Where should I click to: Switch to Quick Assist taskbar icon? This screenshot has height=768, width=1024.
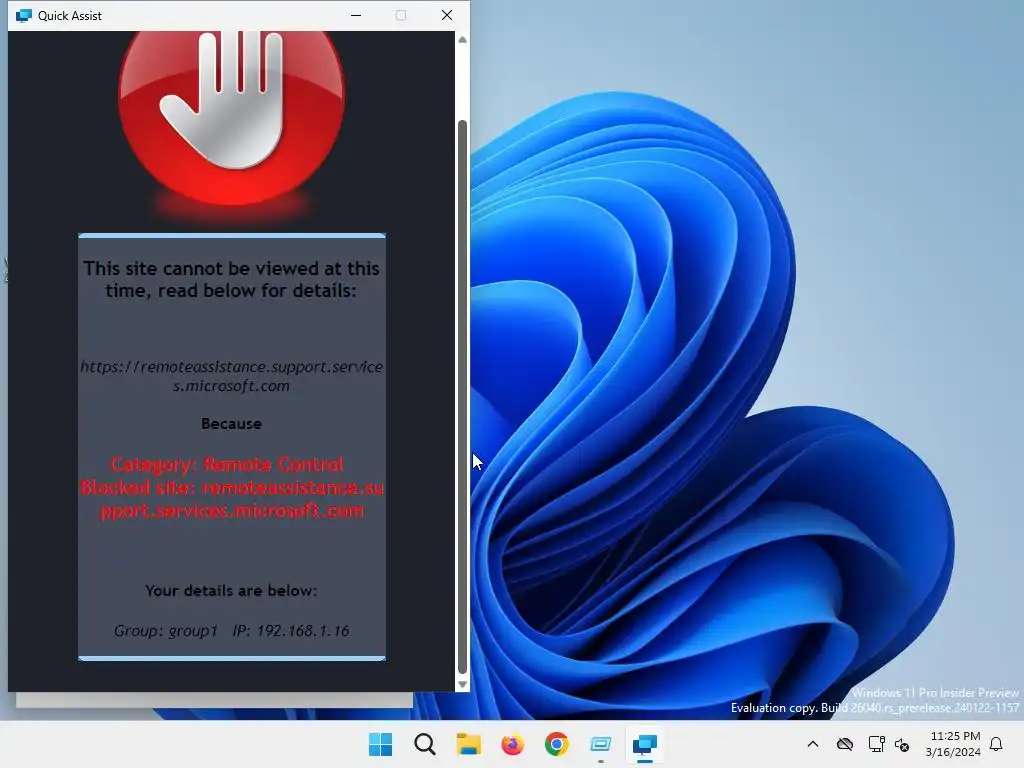(x=645, y=744)
